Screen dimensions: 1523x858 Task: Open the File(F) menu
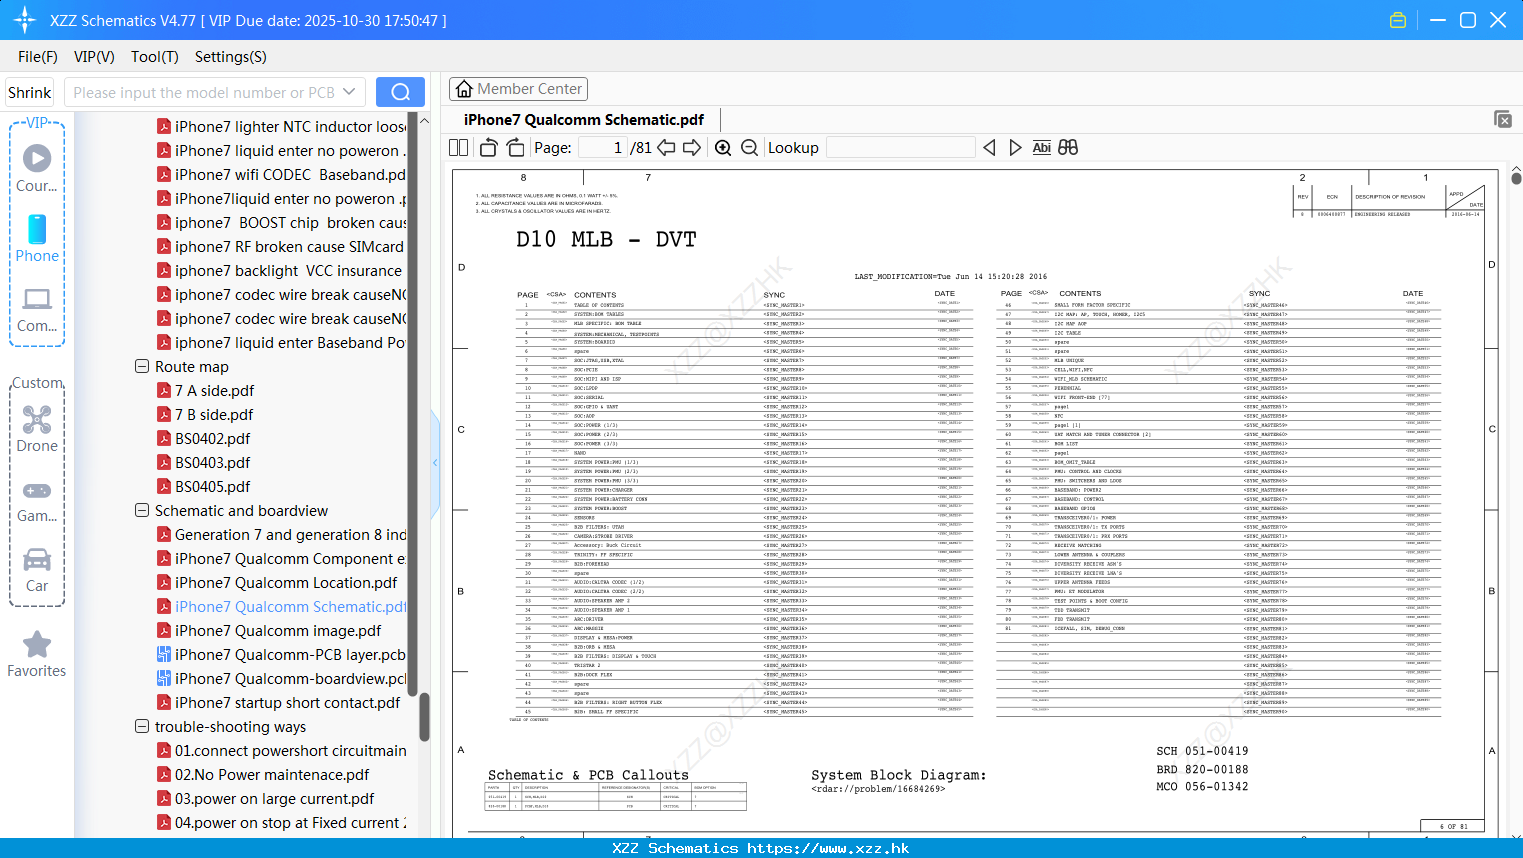[x=38, y=57]
